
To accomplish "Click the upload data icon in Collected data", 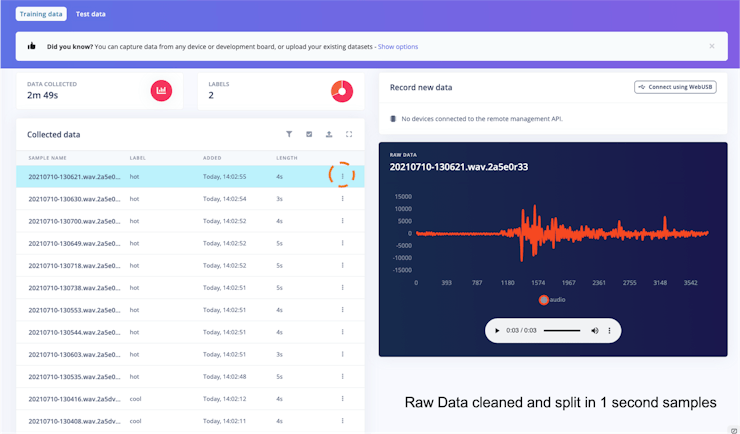I will 329,134.
